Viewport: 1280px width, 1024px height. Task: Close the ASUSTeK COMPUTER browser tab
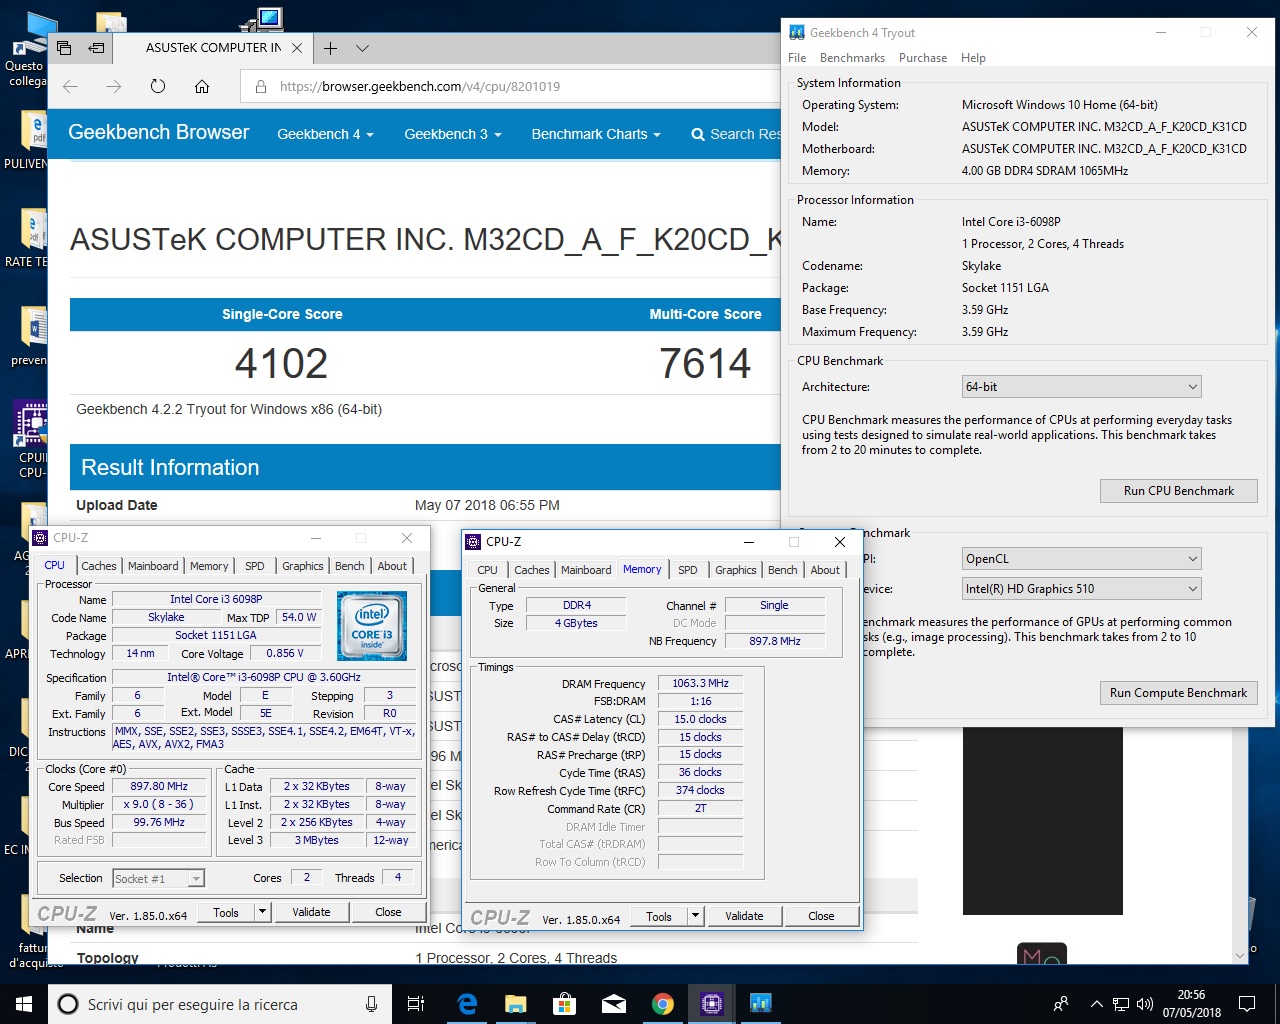[297, 48]
